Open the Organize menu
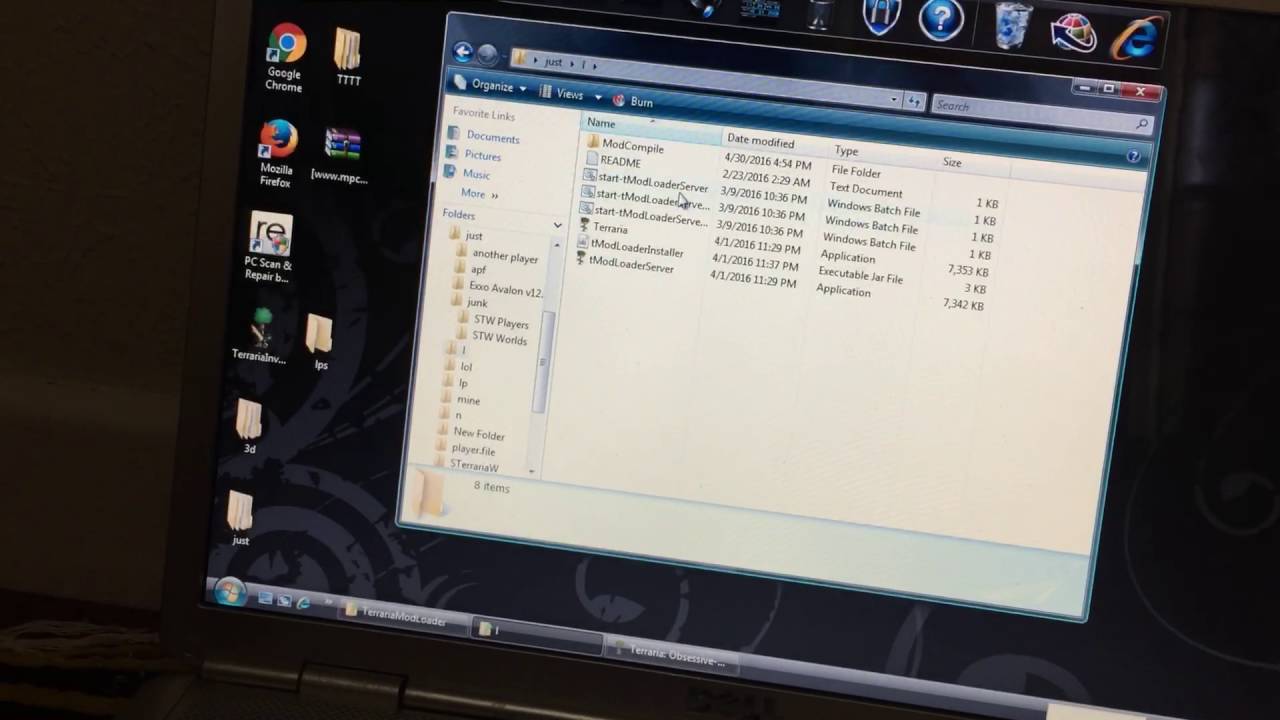This screenshot has height=720, width=1280. [490, 86]
